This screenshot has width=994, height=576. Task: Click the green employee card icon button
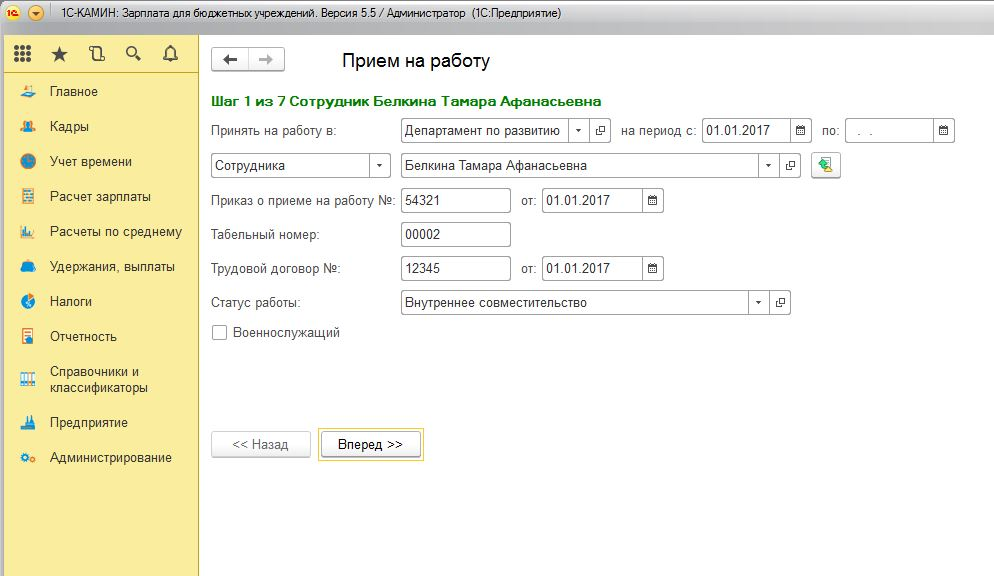click(825, 166)
